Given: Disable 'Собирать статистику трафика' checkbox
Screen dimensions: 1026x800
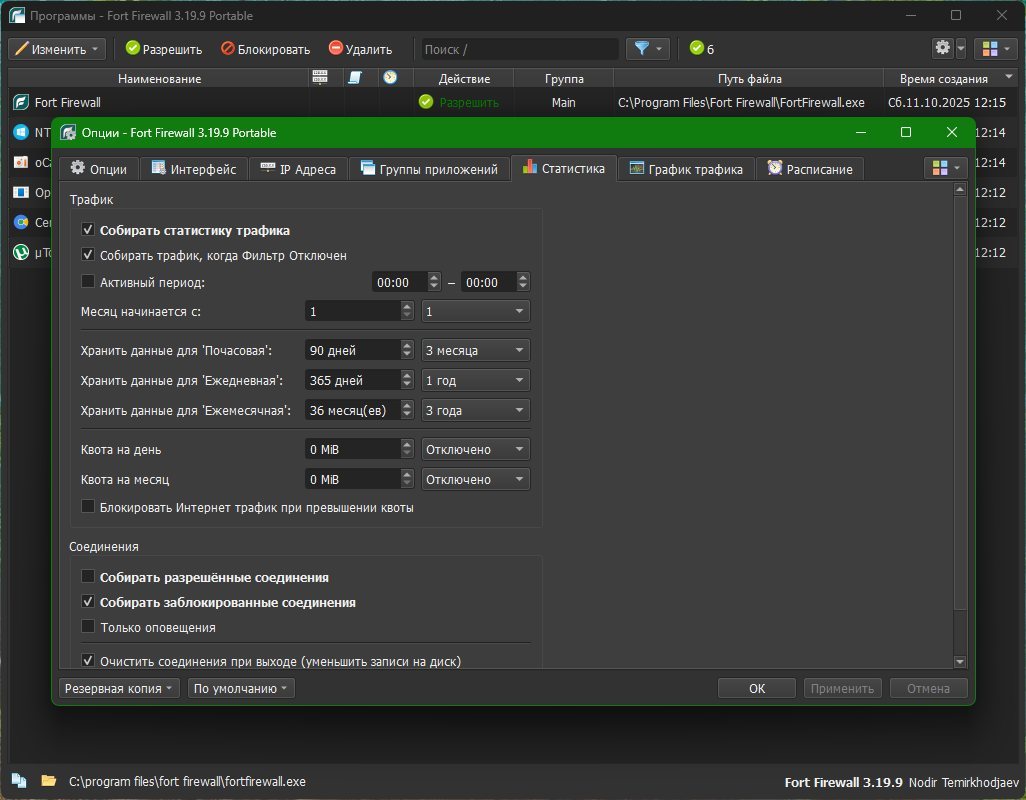Looking at the screenshot, I should [x=88, y=230].
